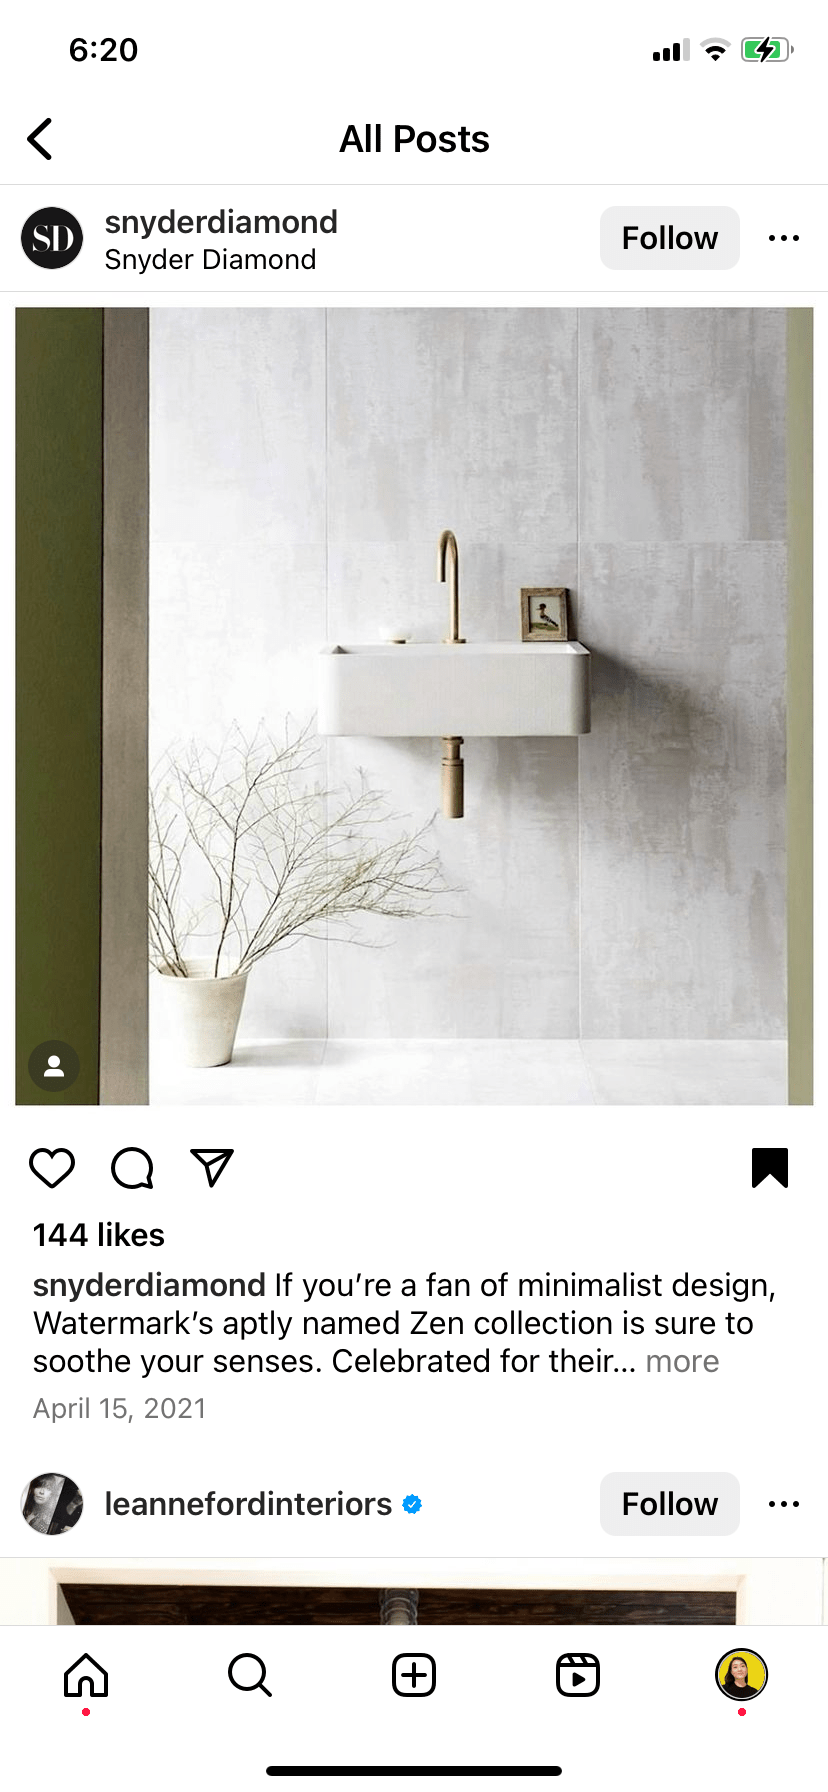Show tagged people on the sink photo
Screen dimensions: 828x1792
[x=54, y=1066]
